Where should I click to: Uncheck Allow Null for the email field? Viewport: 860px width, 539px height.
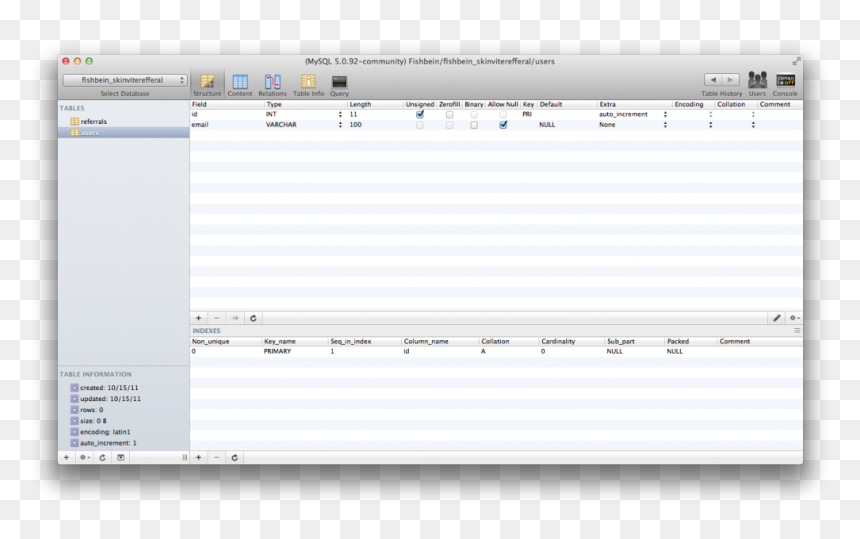[x=503, y=125]
